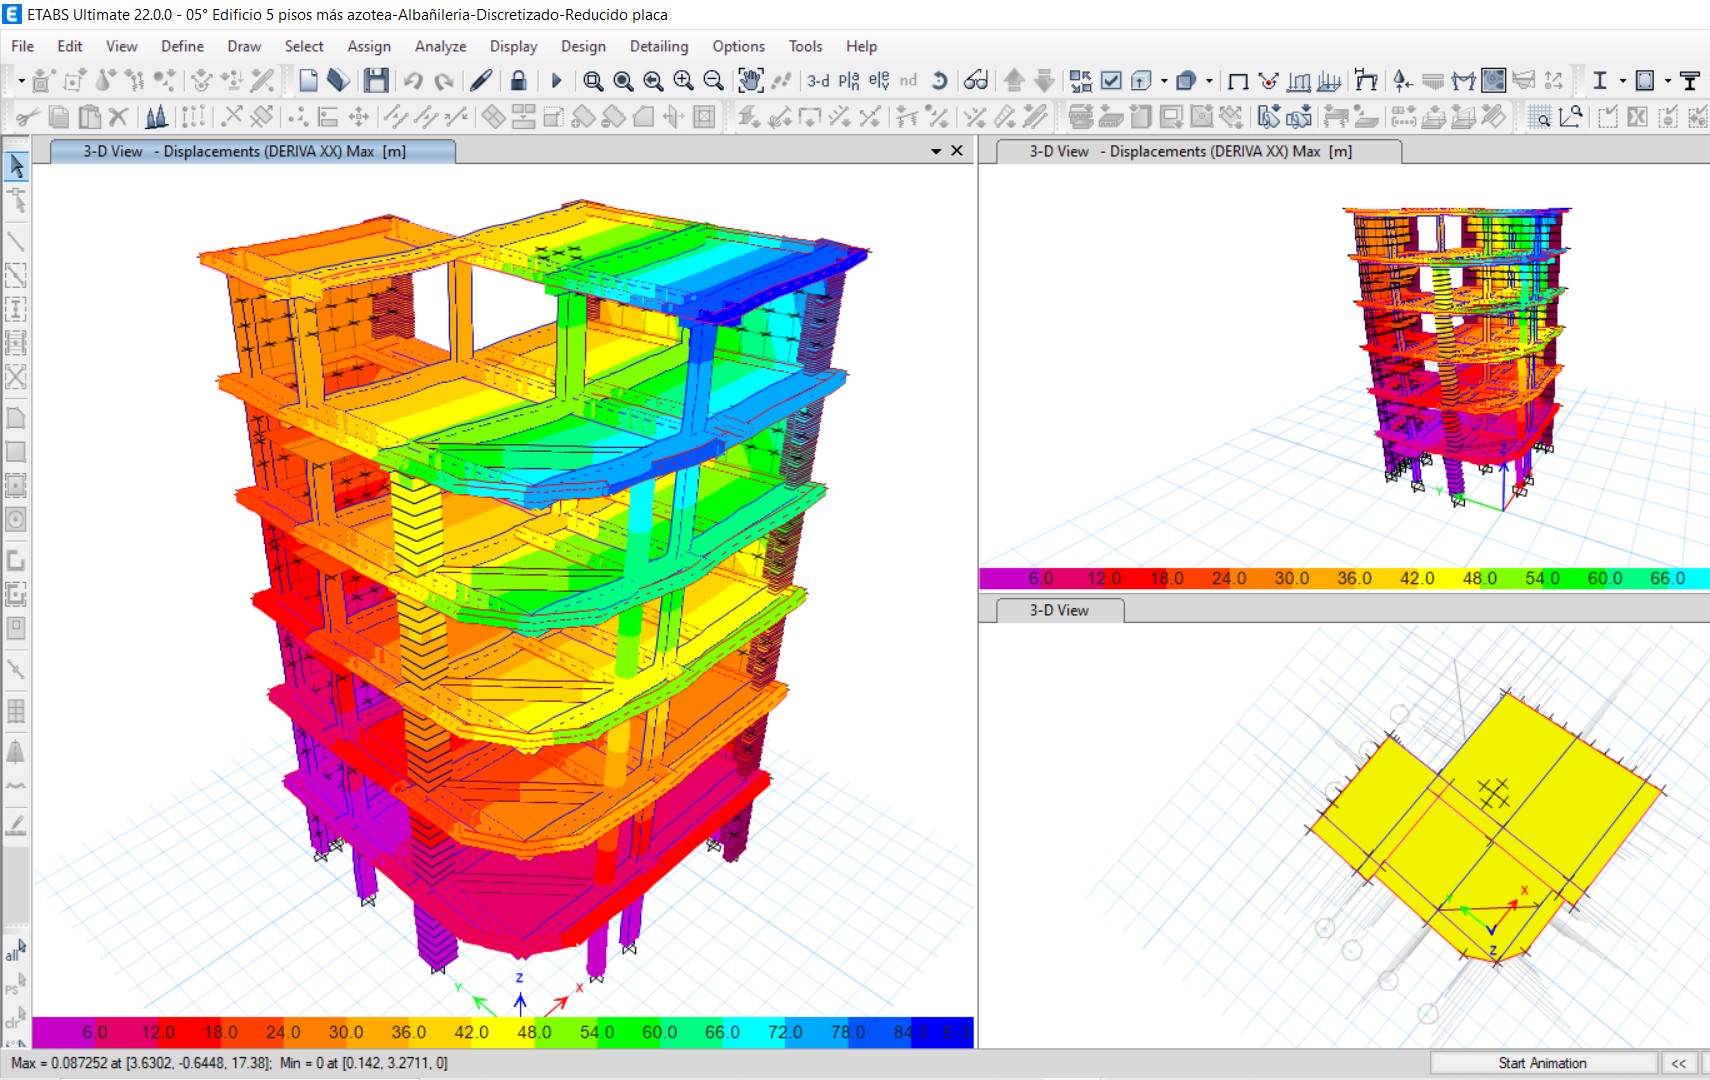Image resolution: width=1710 pixels, height=1080 pixels.
Task: Click the Zoom In plus icon
Action: coord(683,81)
